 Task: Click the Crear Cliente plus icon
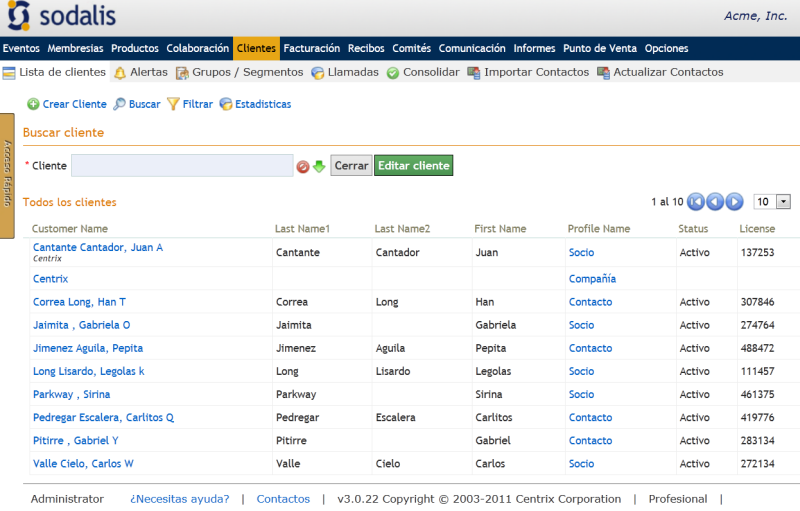(x=33, y=104)
